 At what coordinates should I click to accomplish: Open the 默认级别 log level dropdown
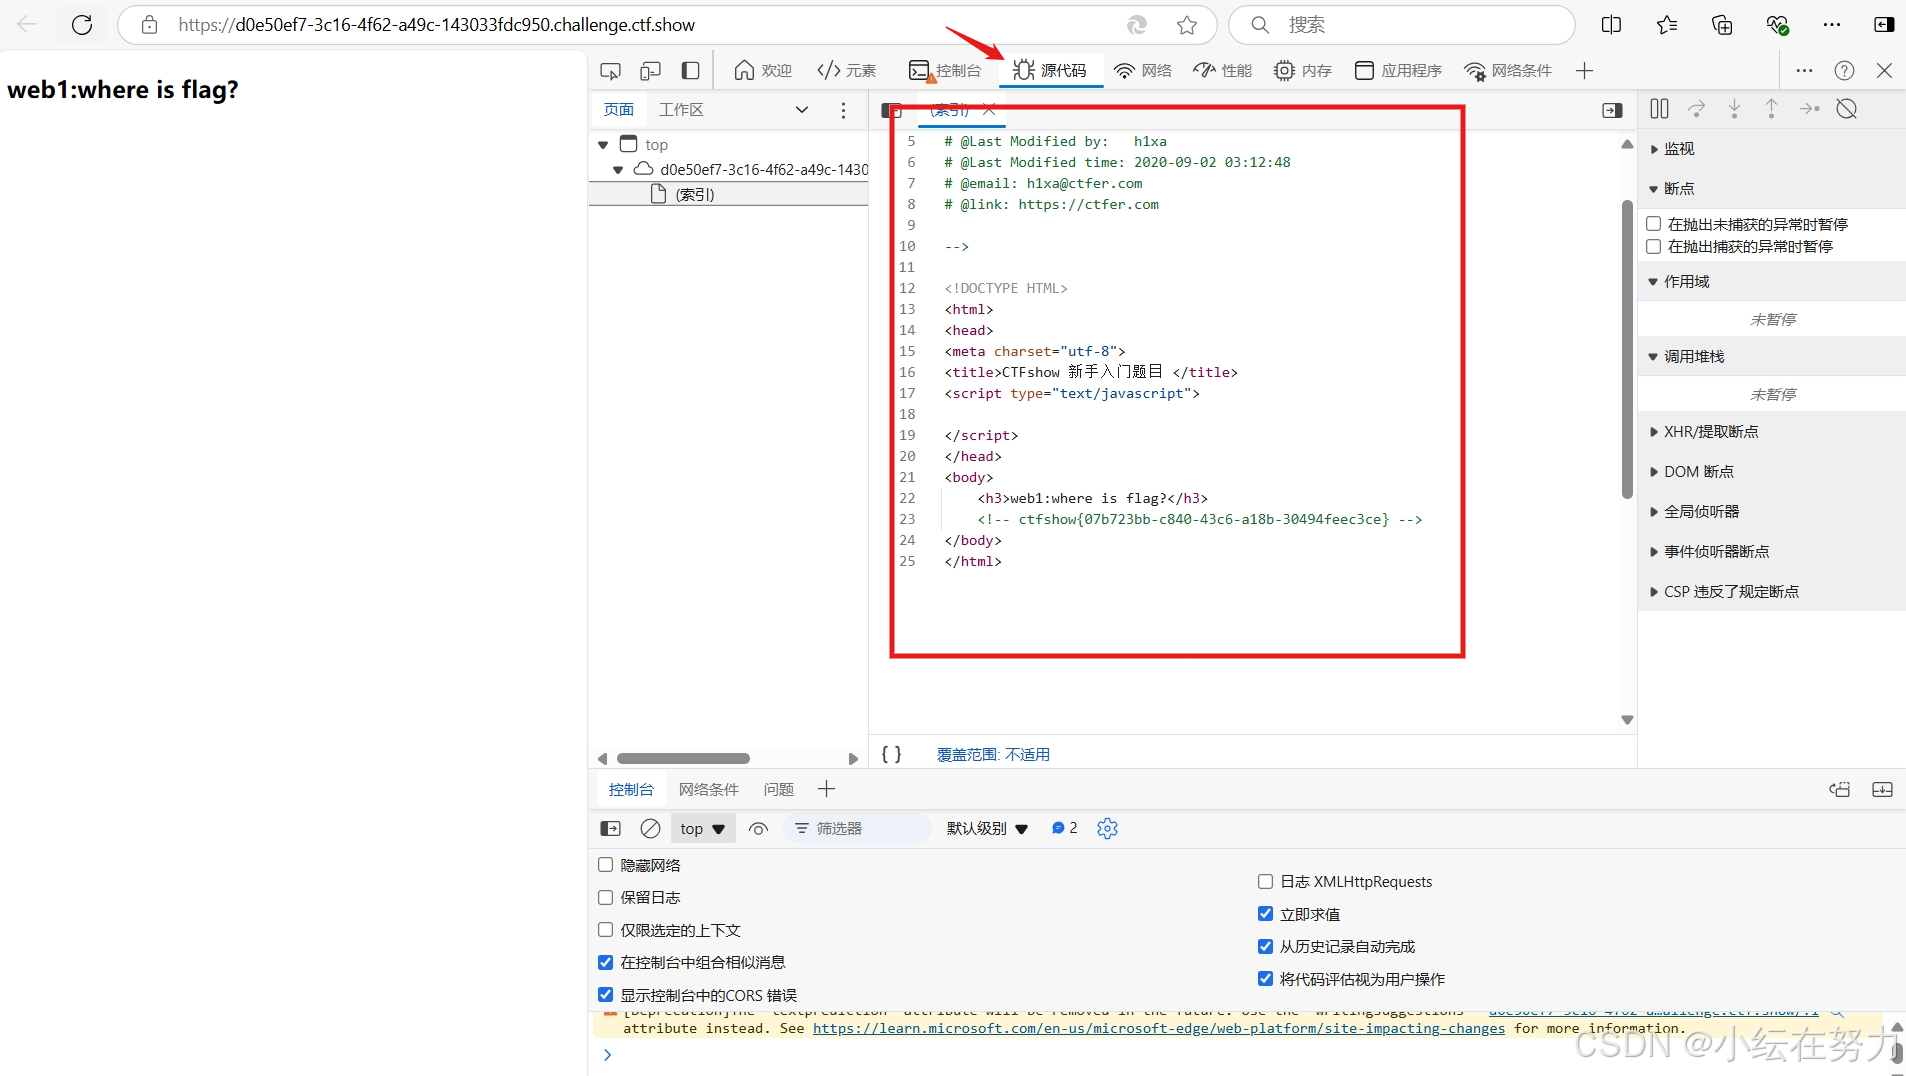(x=987, y=828)
